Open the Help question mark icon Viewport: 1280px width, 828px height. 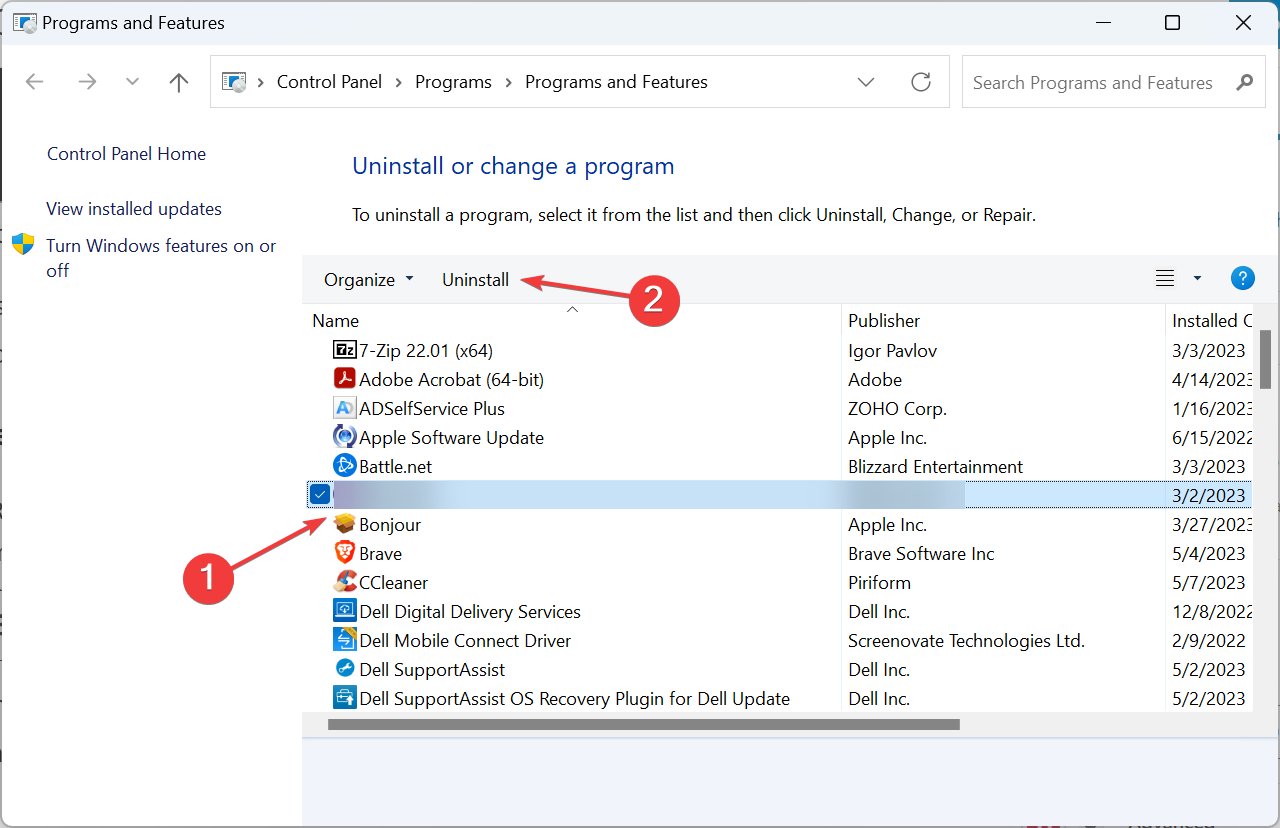[1242, 278]
